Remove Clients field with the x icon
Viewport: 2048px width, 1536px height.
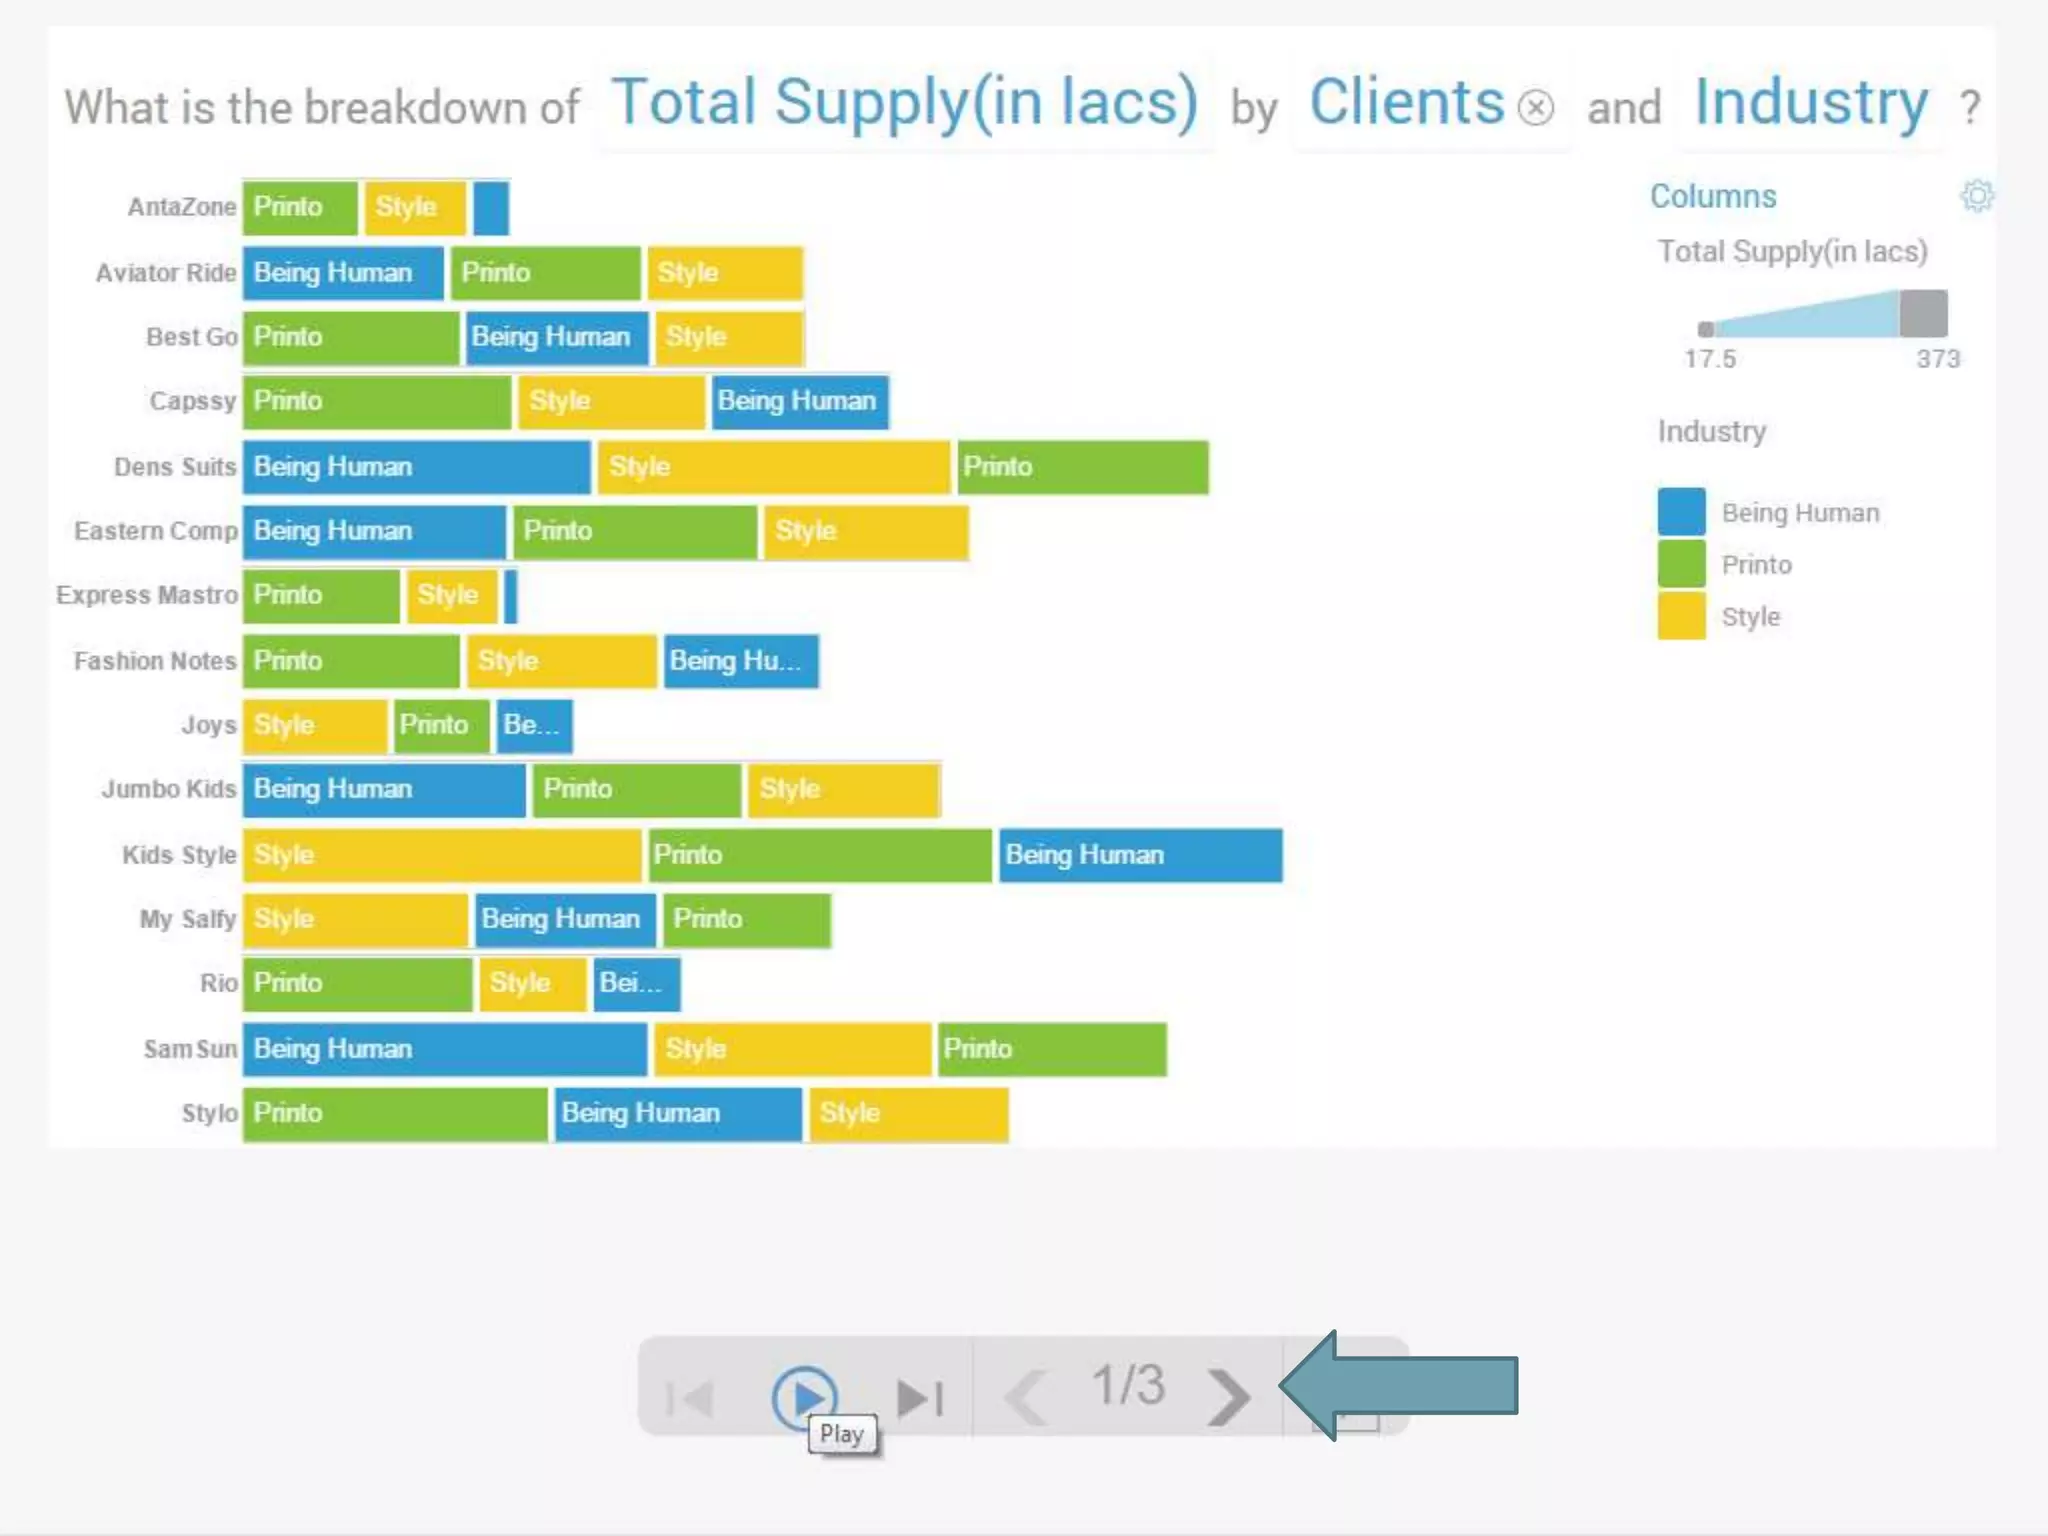point(1536,107)
